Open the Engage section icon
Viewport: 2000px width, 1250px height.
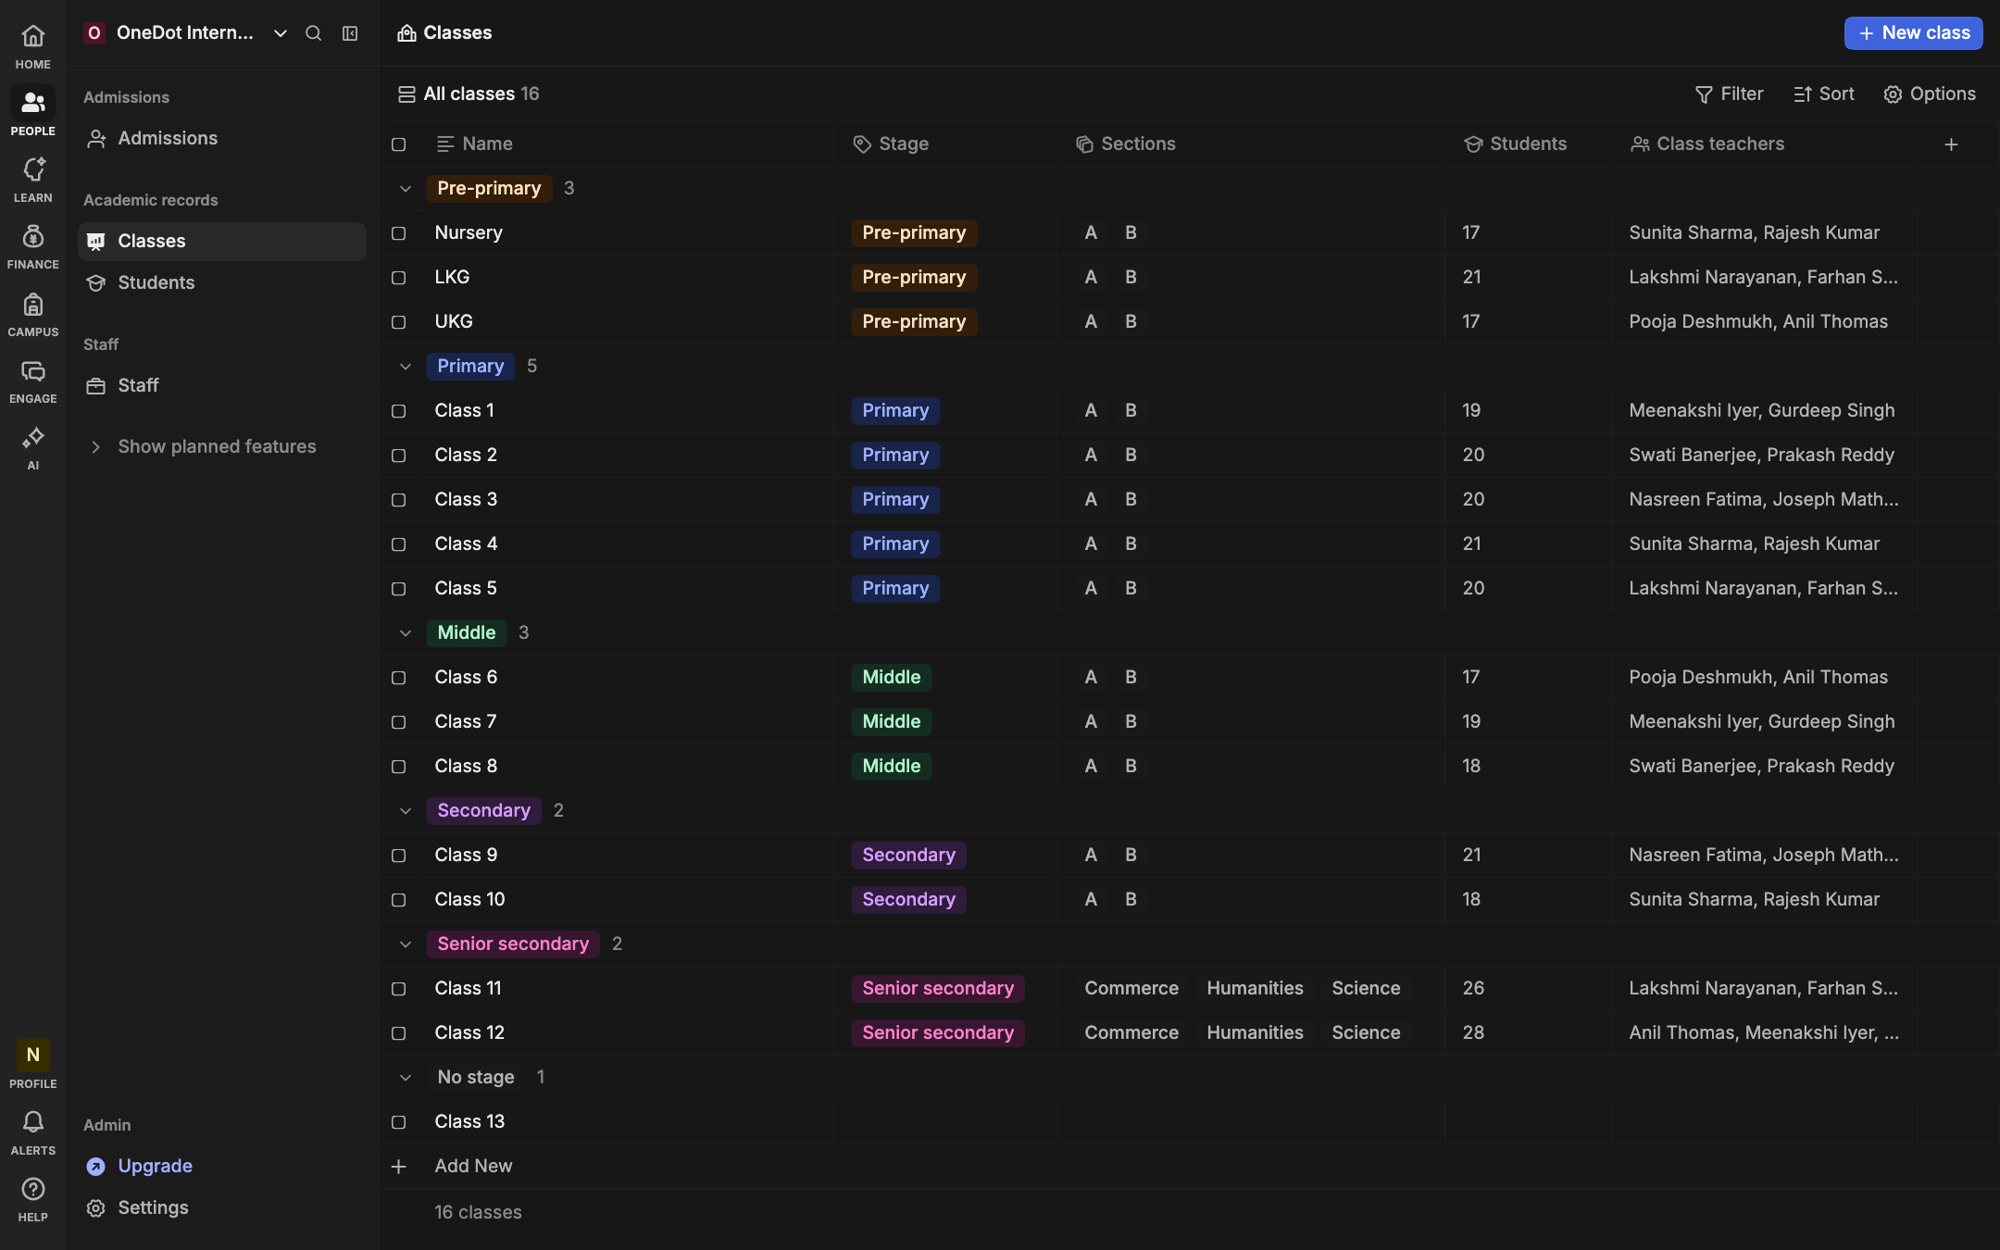pyautogui.click(x=33, y=371)
